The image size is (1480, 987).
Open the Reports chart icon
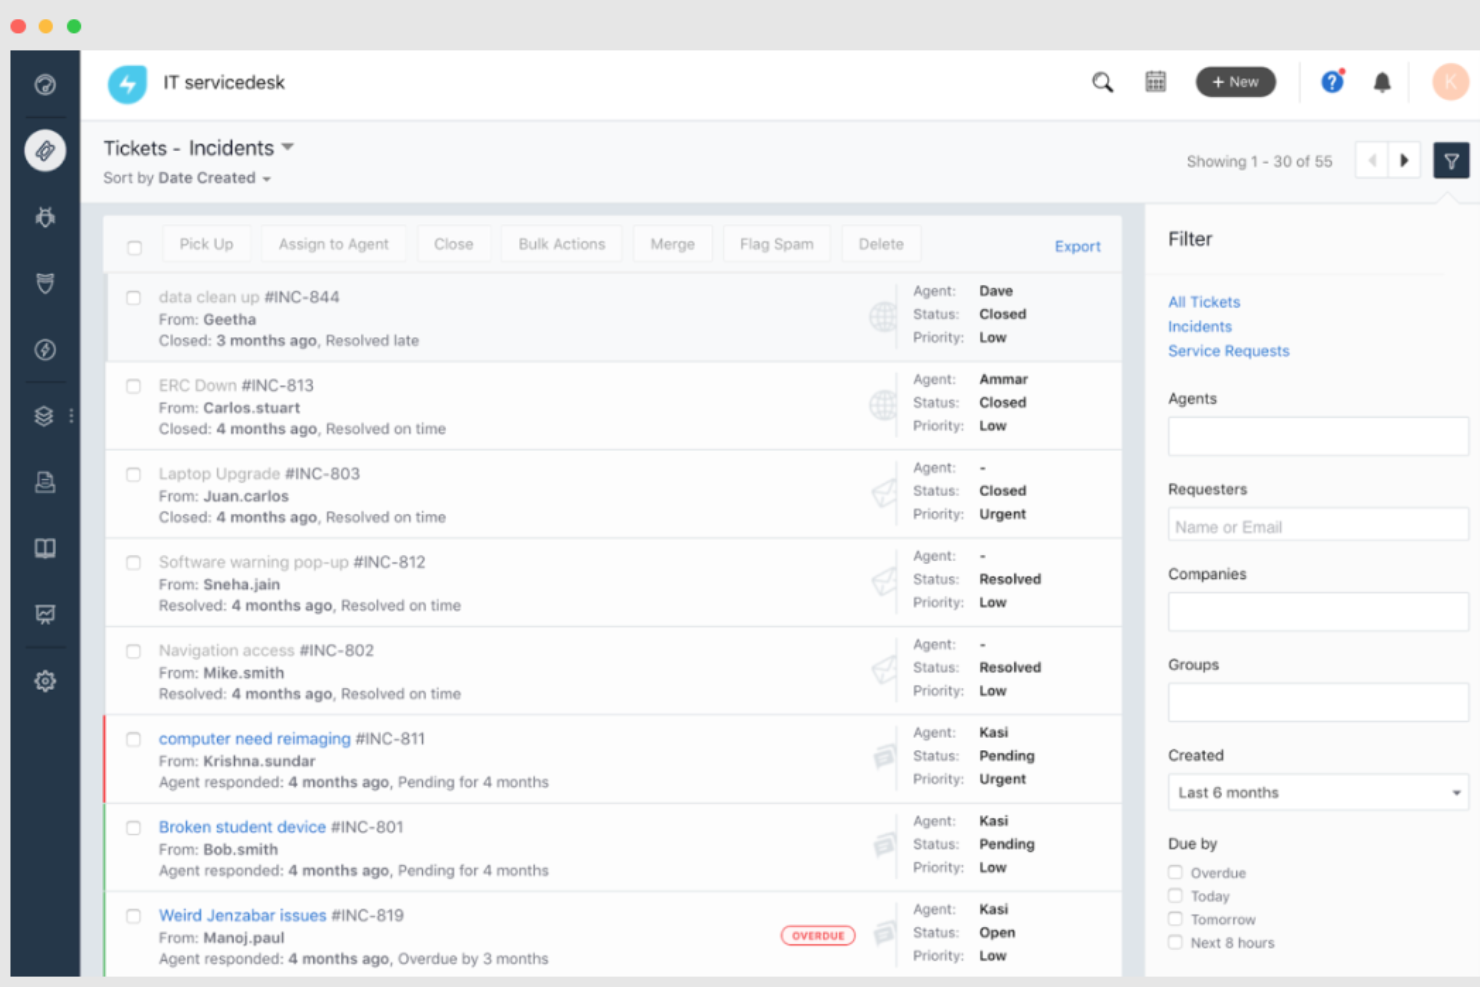click(x=44, y=614)
